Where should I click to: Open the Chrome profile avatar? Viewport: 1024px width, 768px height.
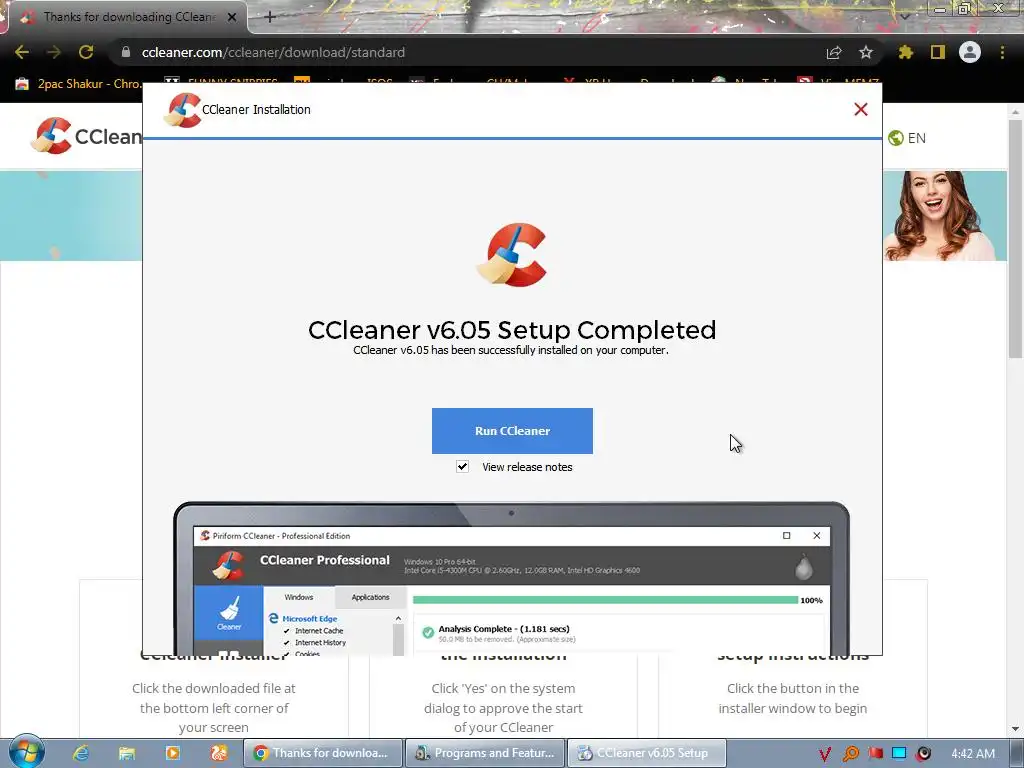pos(970,52)
